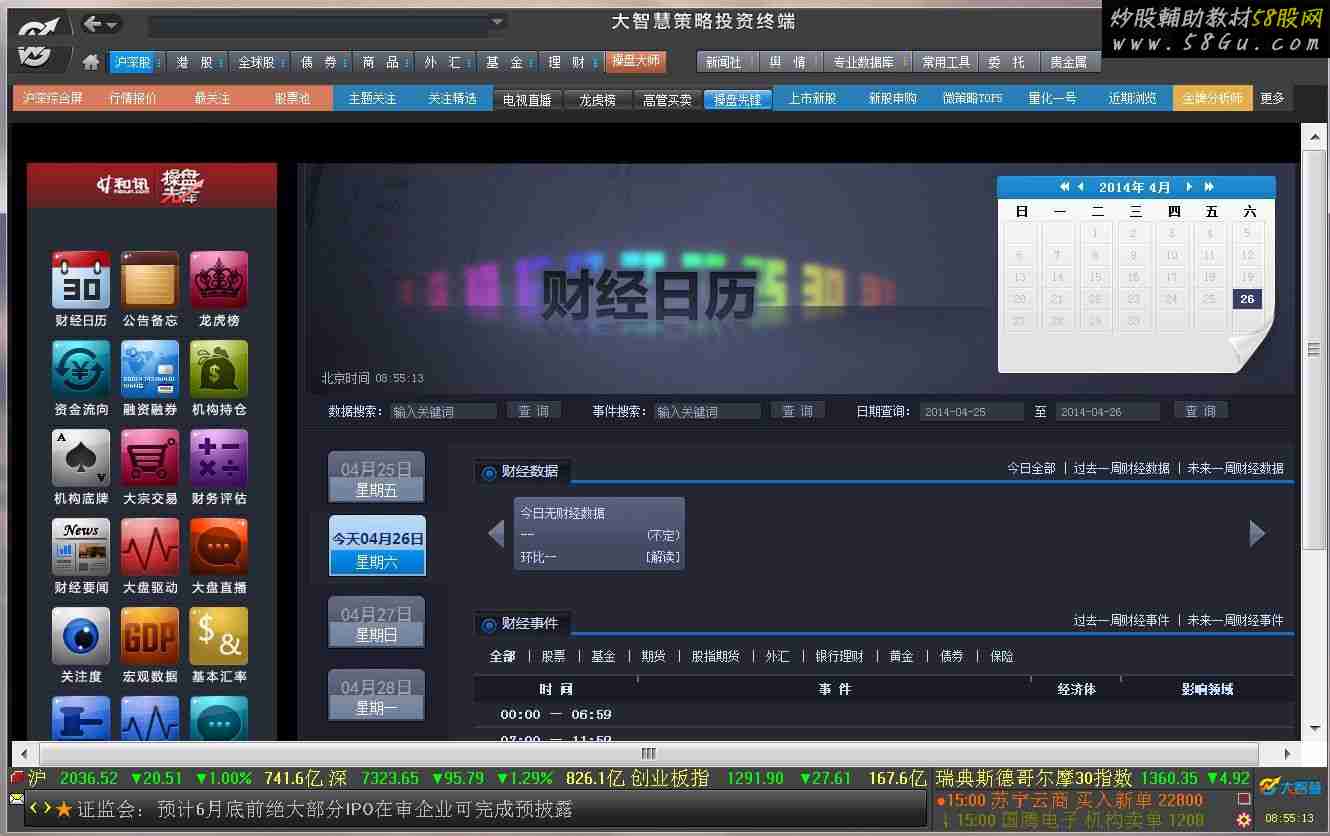Open the 机构持仓 money bag icon
The image size is (1330, 836).
coord(219,369)
